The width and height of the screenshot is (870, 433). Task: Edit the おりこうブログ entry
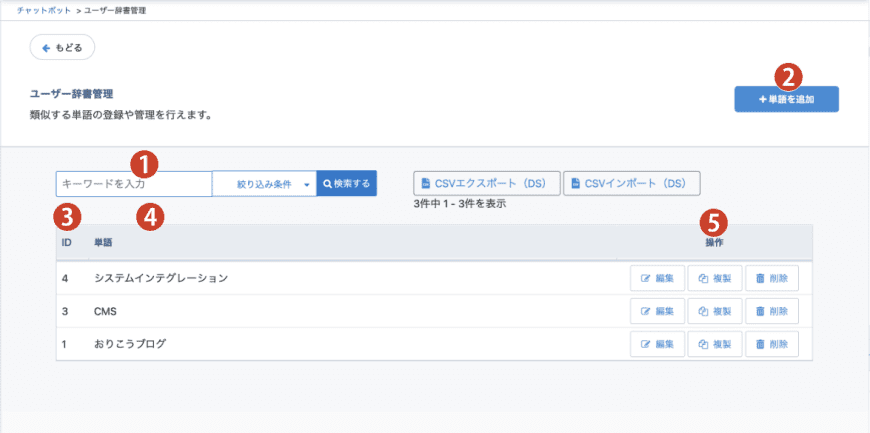tap(657, 344)
